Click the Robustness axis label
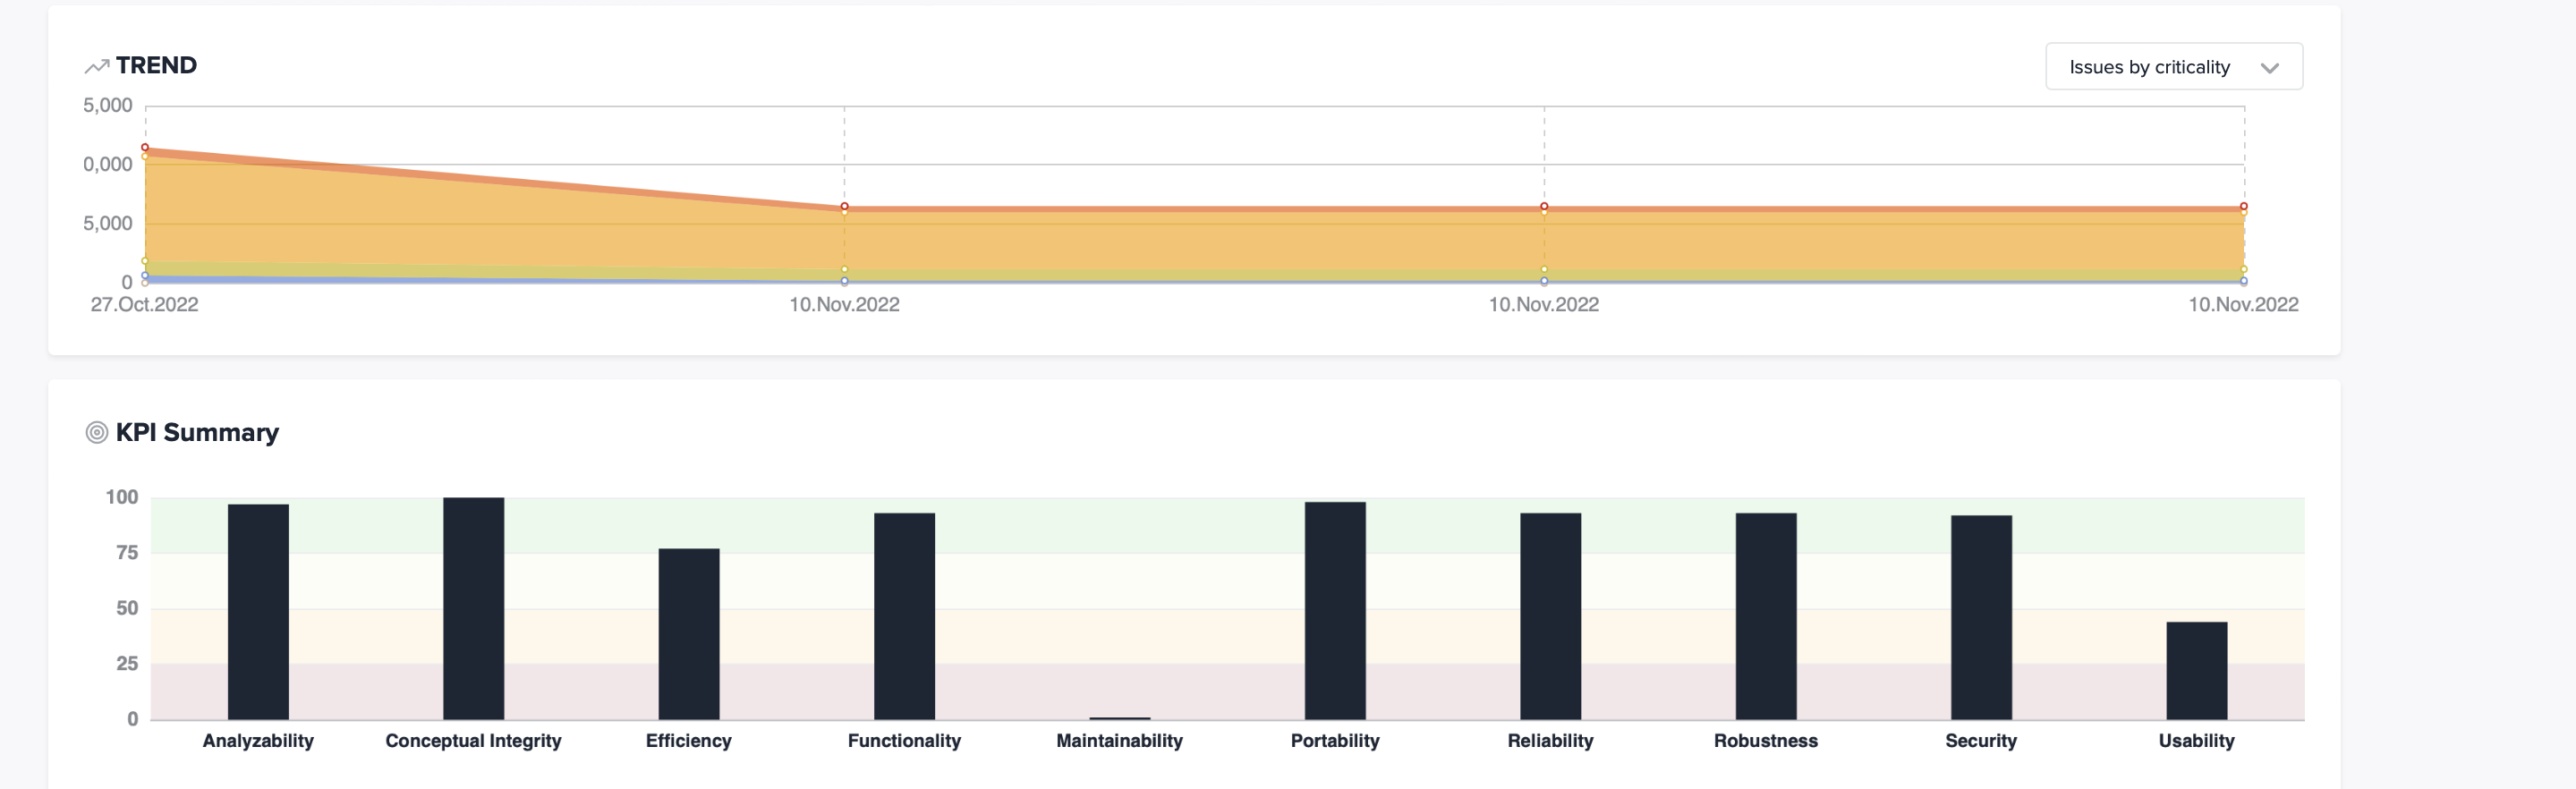The height and width of the screenshot is (789, 2576). 1766,741
